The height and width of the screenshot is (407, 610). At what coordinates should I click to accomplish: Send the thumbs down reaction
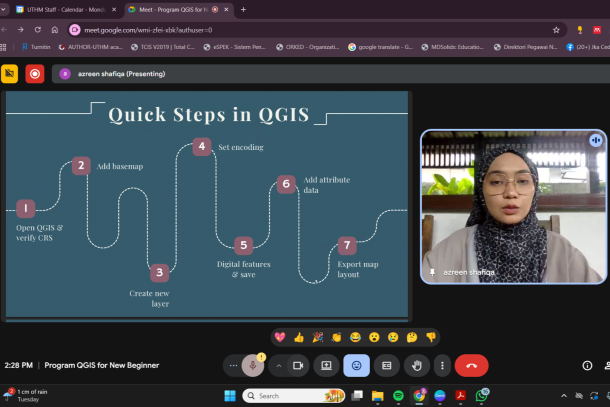tap(431, 337)
